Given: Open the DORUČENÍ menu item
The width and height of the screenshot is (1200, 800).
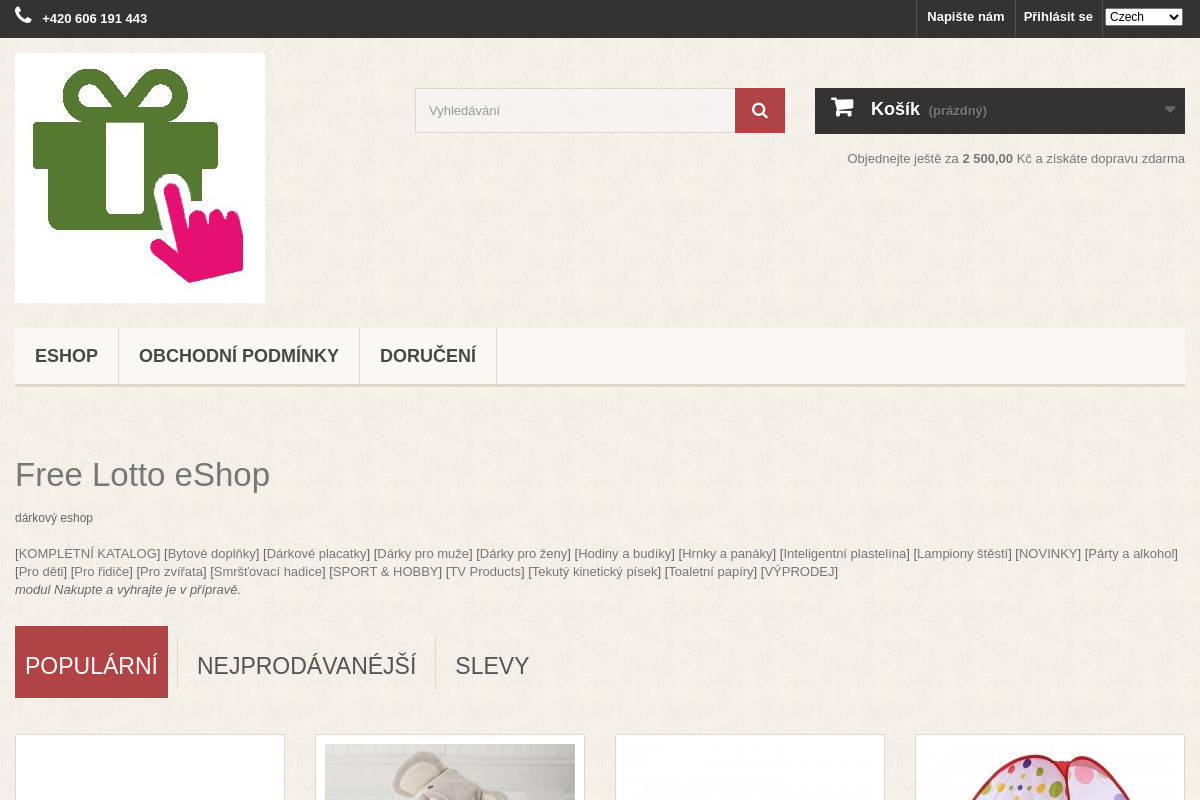Looking at the screenshot, I should click(428, 356).
